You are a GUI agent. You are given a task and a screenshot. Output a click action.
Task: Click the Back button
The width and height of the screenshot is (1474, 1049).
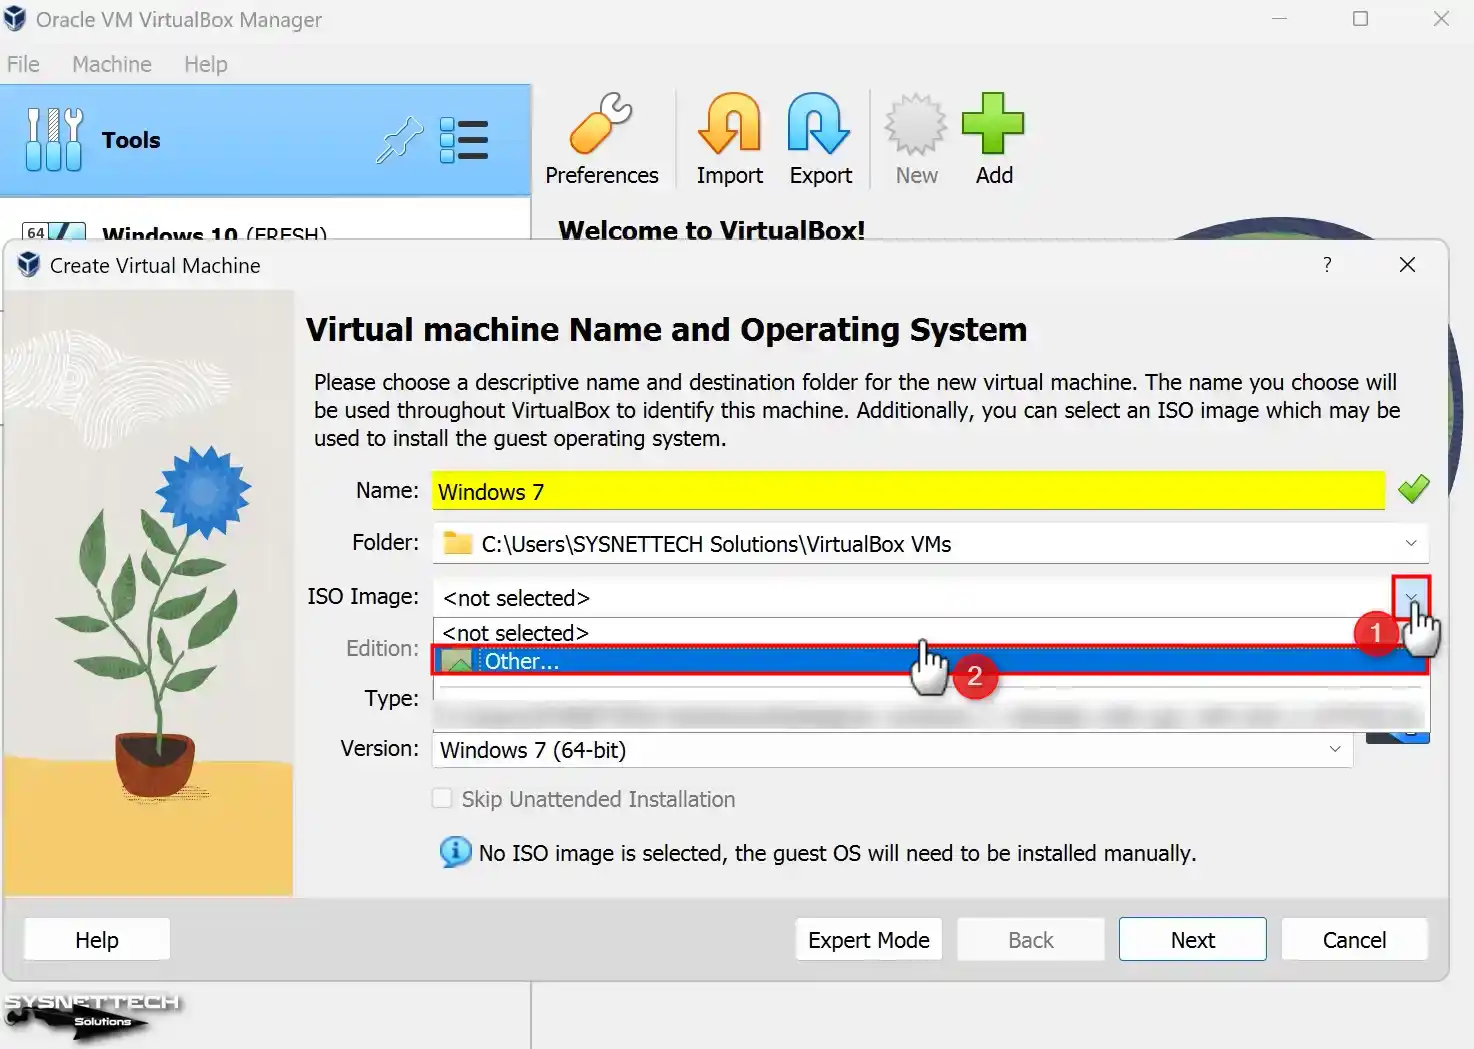pyautogui.click(x=1031, y=939)
